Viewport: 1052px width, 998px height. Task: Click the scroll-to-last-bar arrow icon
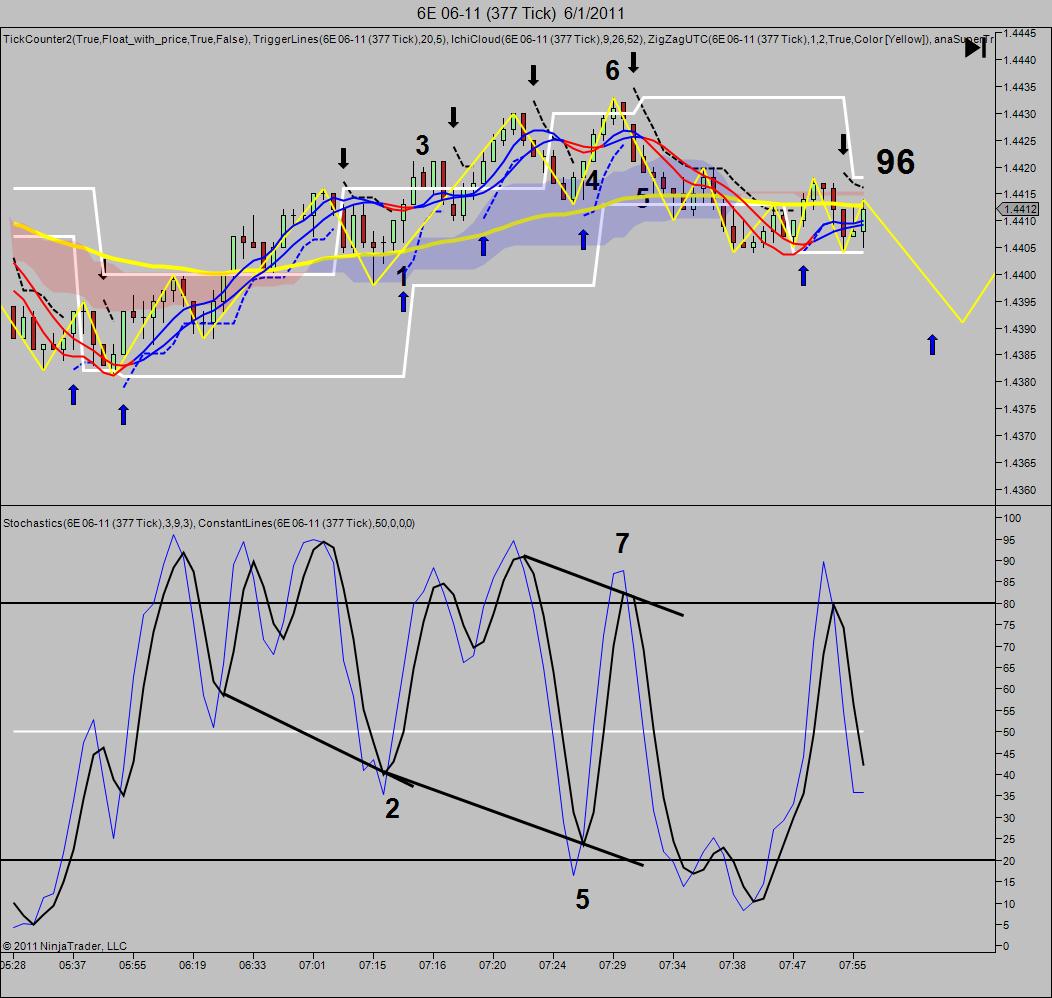pos(976,48)
